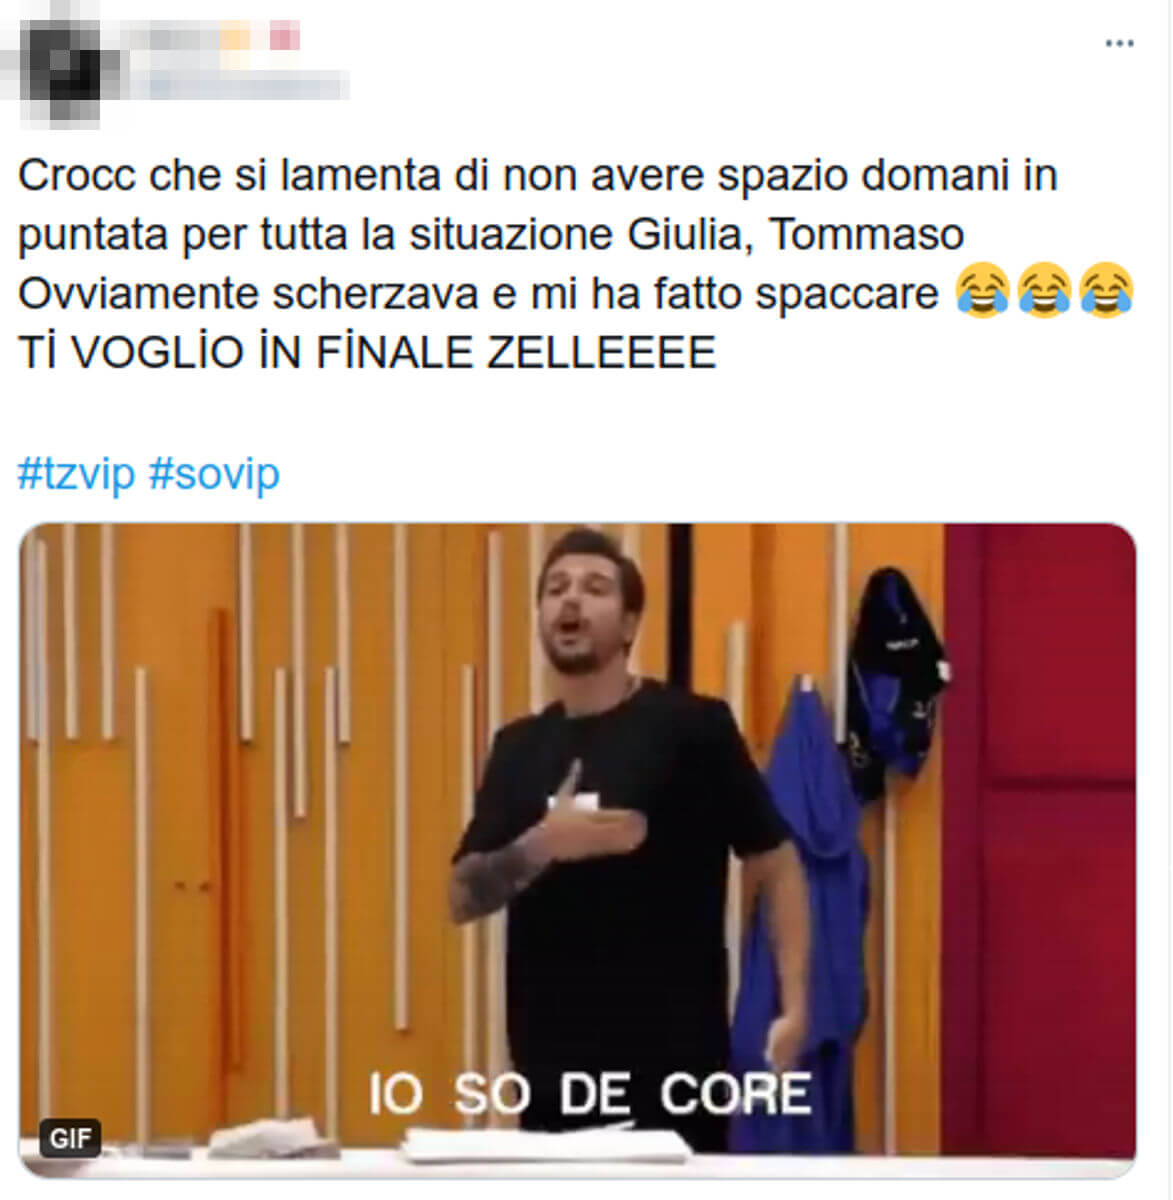Click the last crying-laughing emoji
The image size is (1173, 1200).
(1106, 292)
